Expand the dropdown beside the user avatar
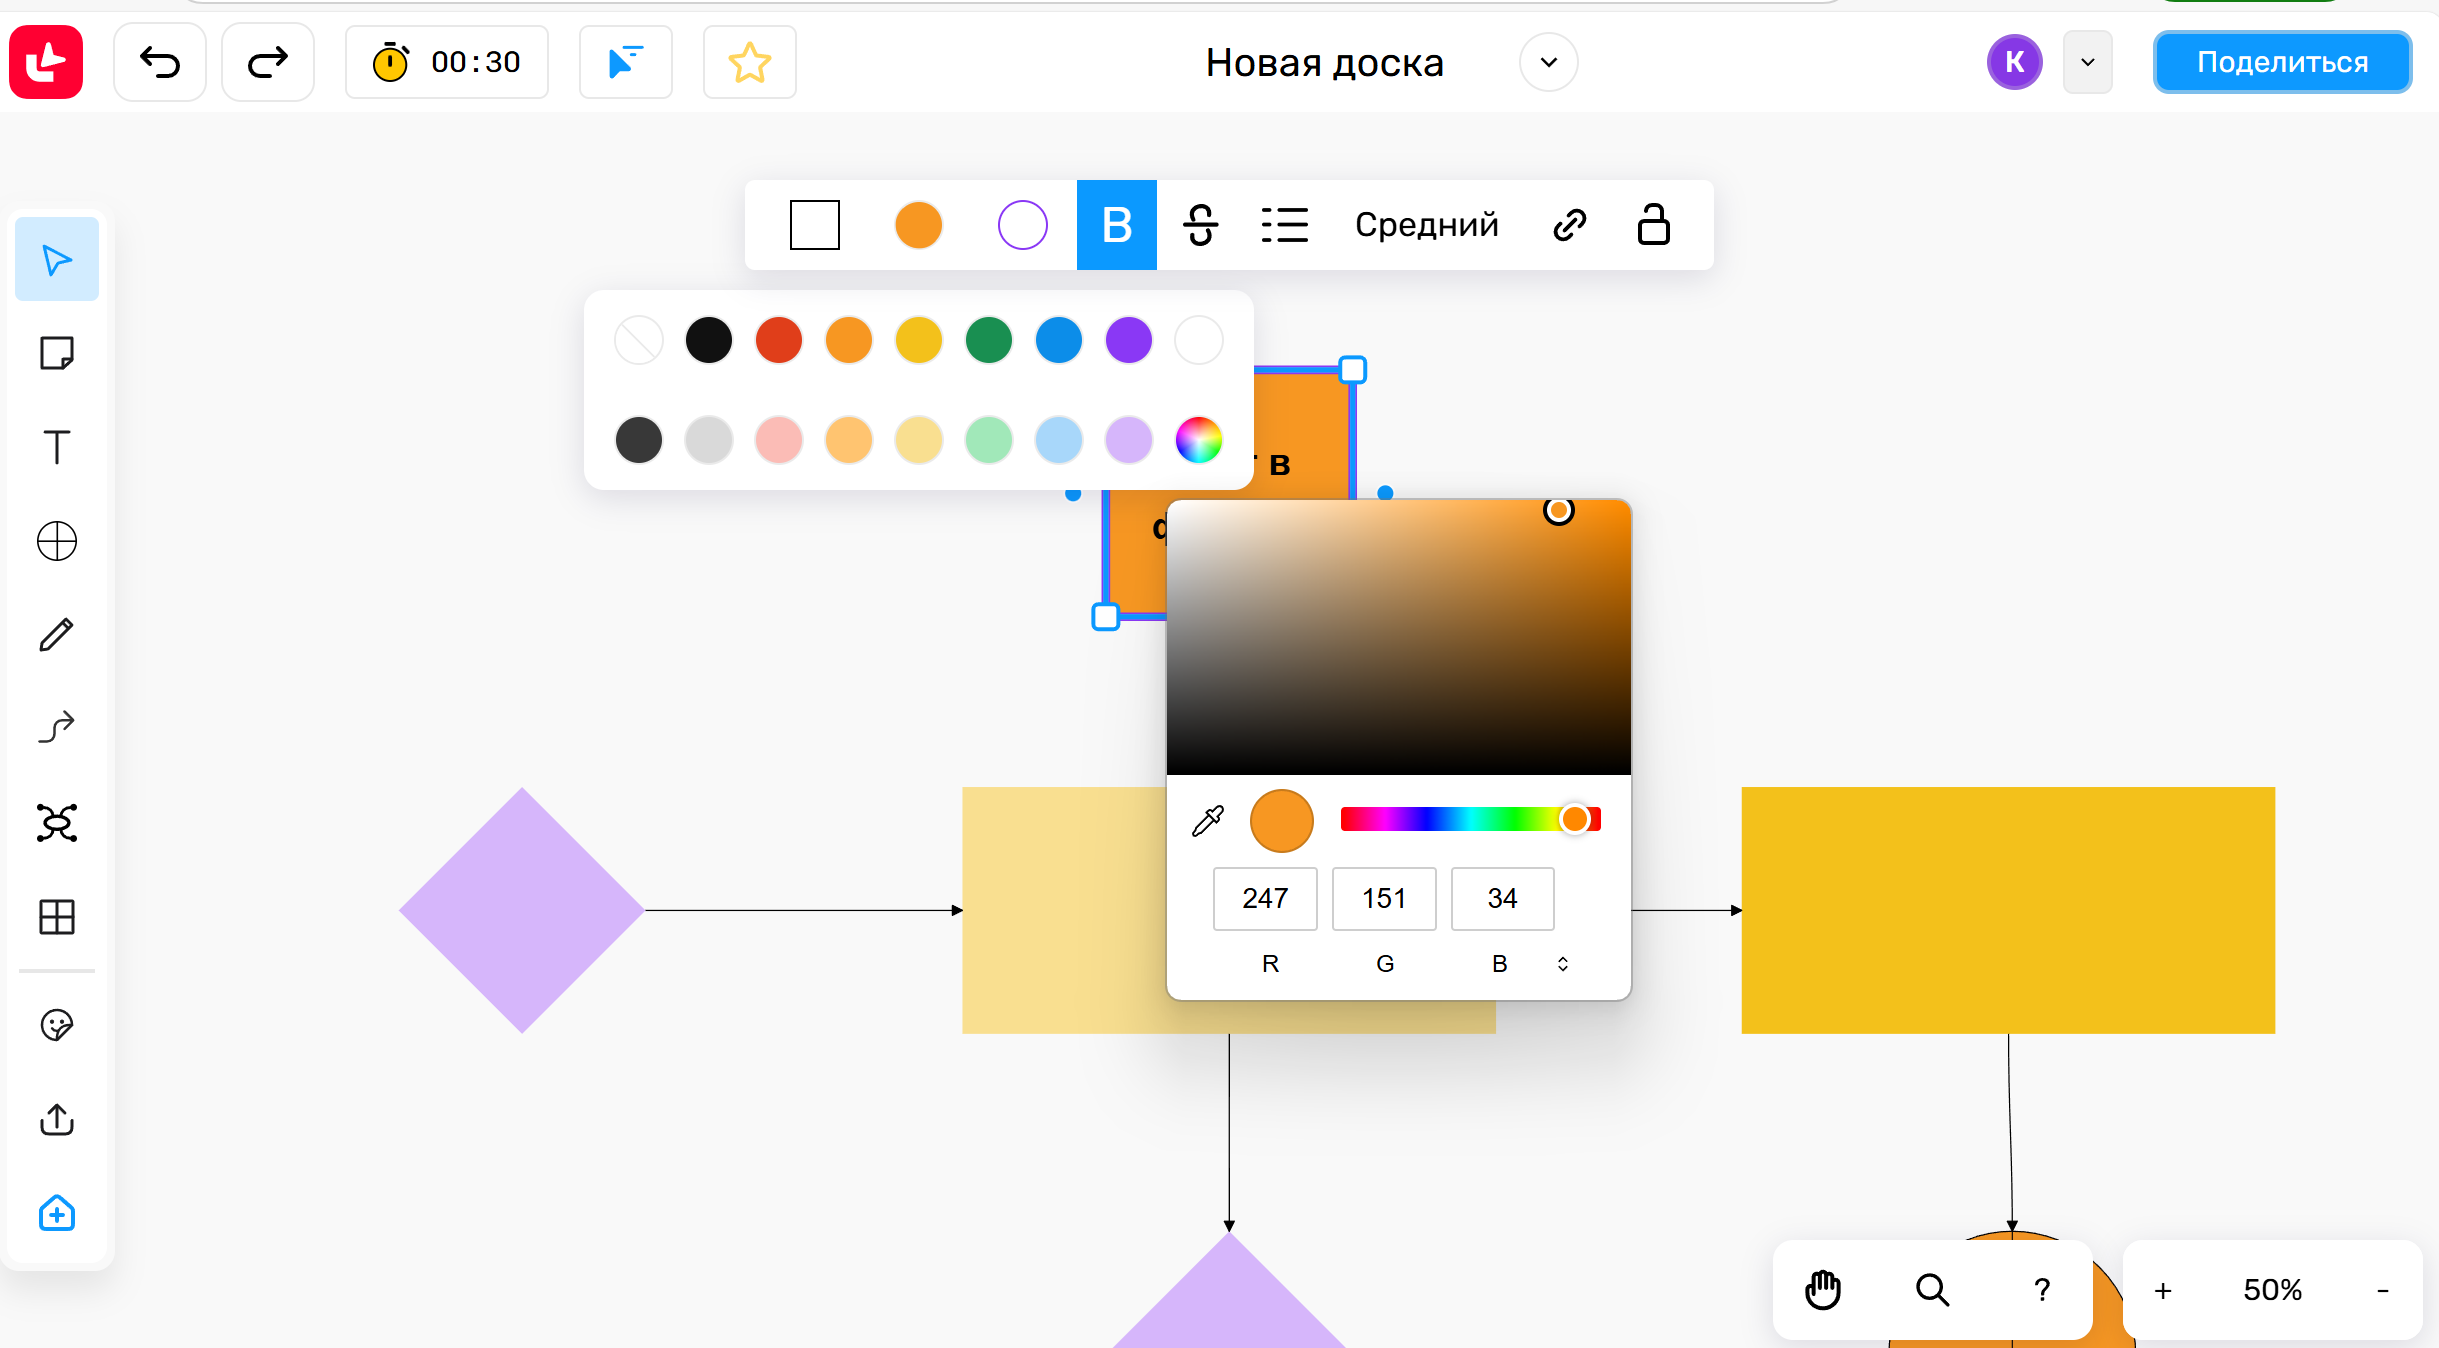Screen dimensions: 2439x1348 2088,62
